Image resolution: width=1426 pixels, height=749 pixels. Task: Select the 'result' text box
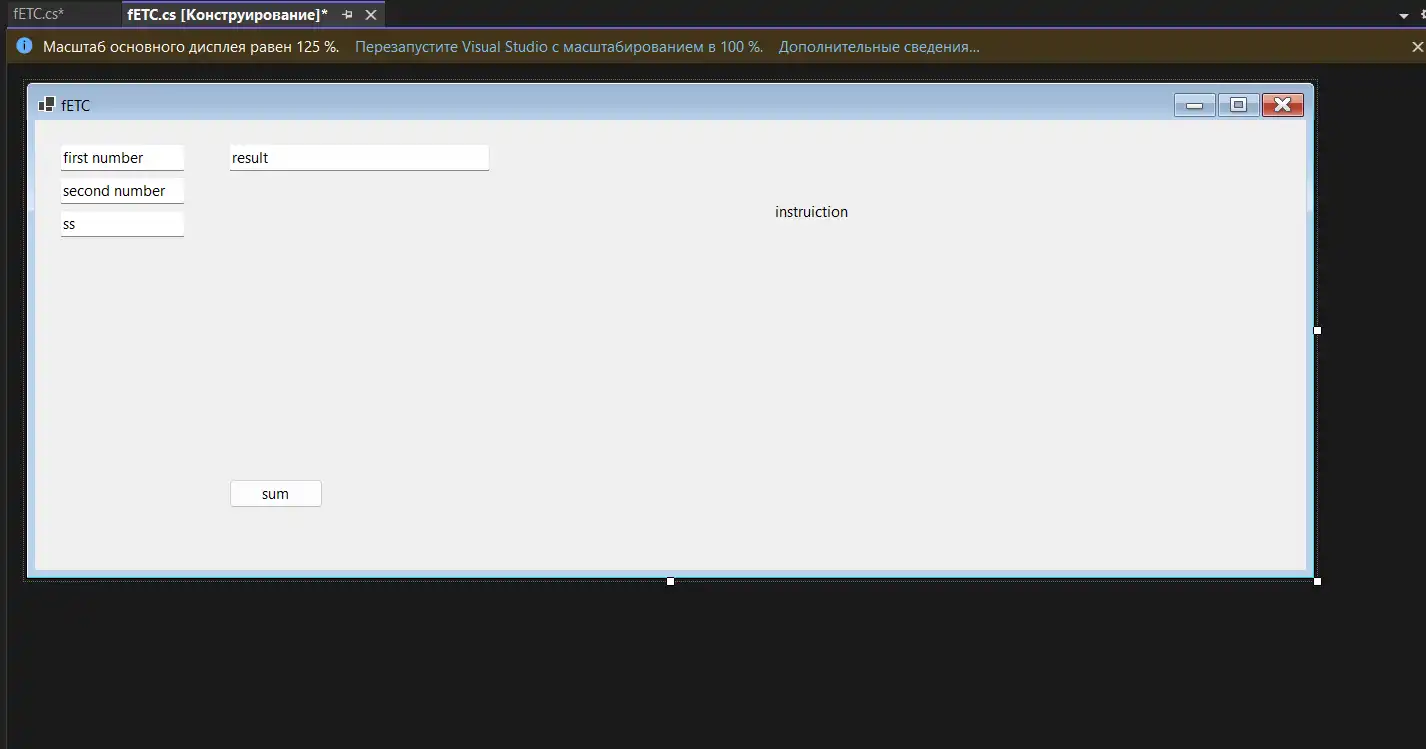click(x=359, y=158)
